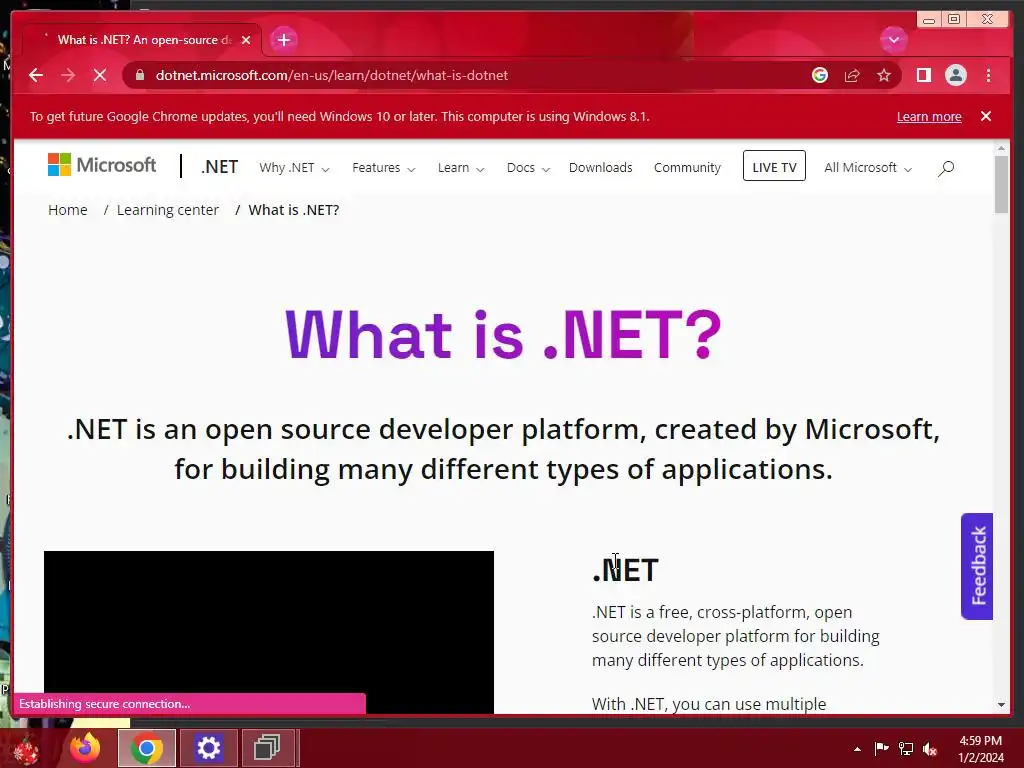Click the LIVE TV button
The width and height of the screenshot is (1024, 768).
[774, 166]
